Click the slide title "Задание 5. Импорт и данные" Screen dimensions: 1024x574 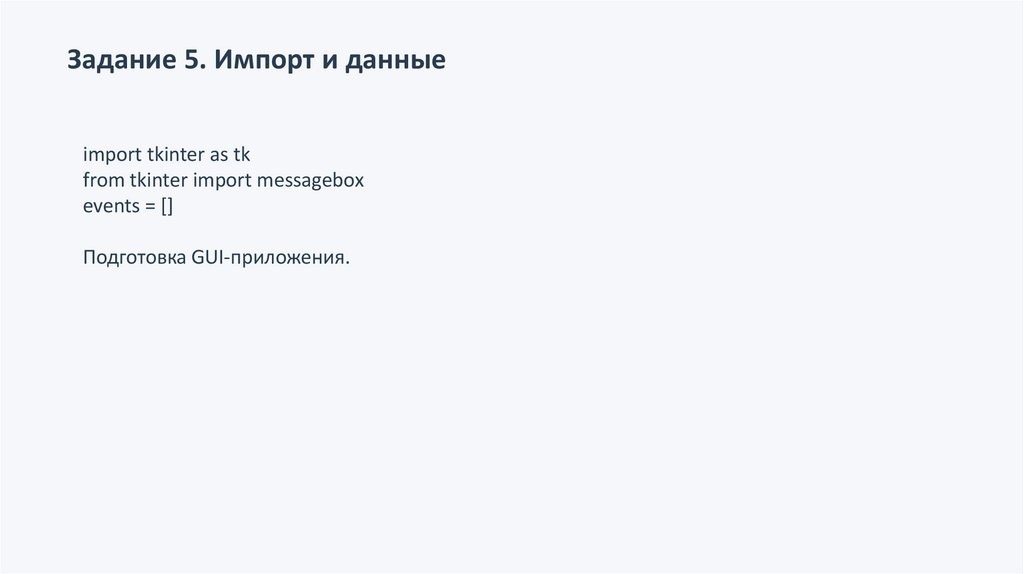pyautogui.click(x=256, y=61)
